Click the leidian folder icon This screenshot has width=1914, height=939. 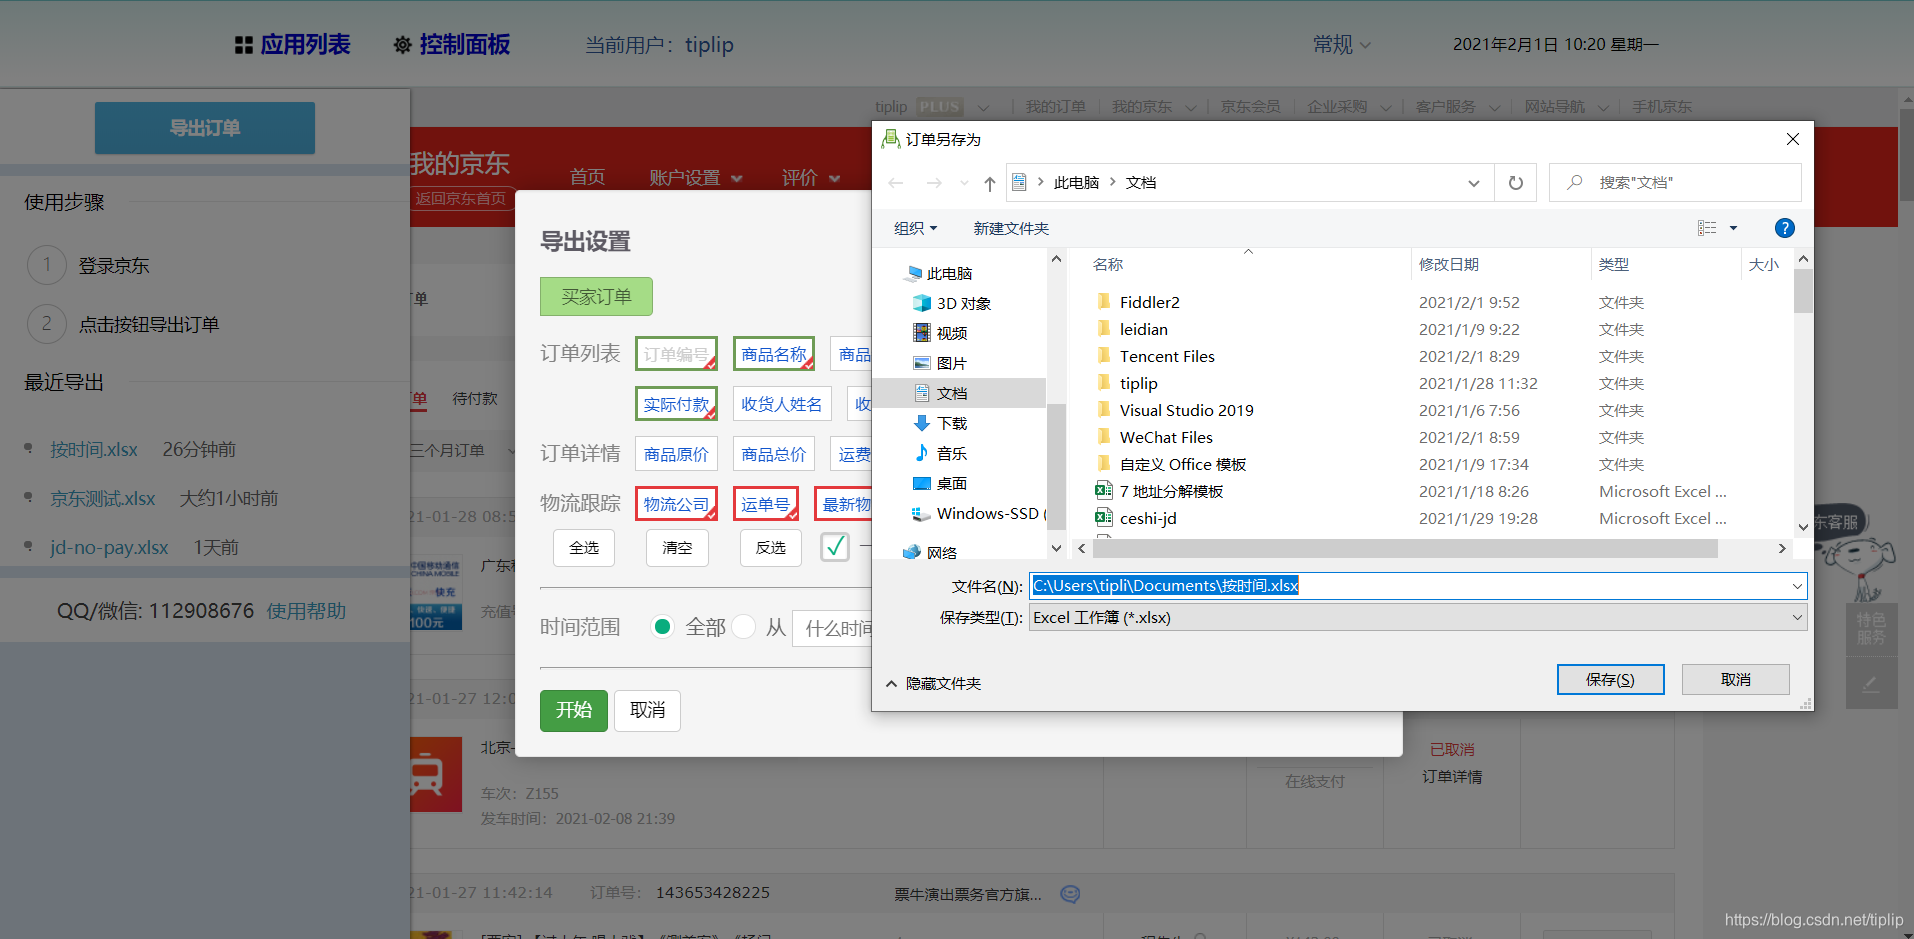[1104, 328]
